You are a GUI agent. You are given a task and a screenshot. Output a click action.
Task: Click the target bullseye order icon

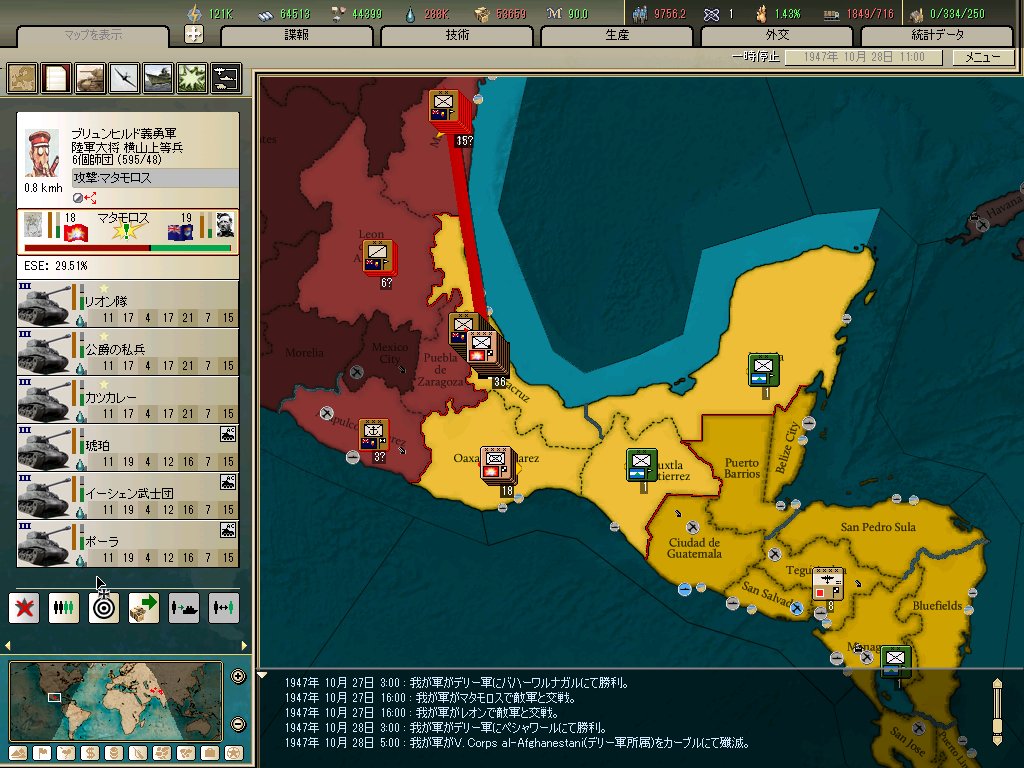[x=104, y=607]
